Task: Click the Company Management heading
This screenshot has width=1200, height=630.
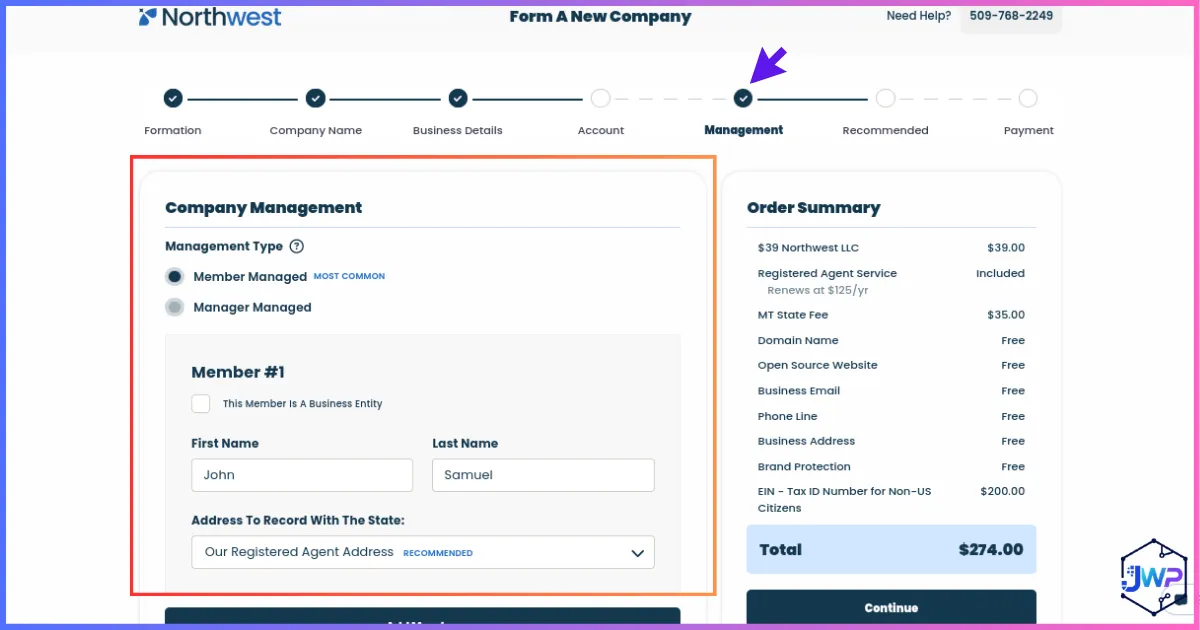Action: pos(263,208)
